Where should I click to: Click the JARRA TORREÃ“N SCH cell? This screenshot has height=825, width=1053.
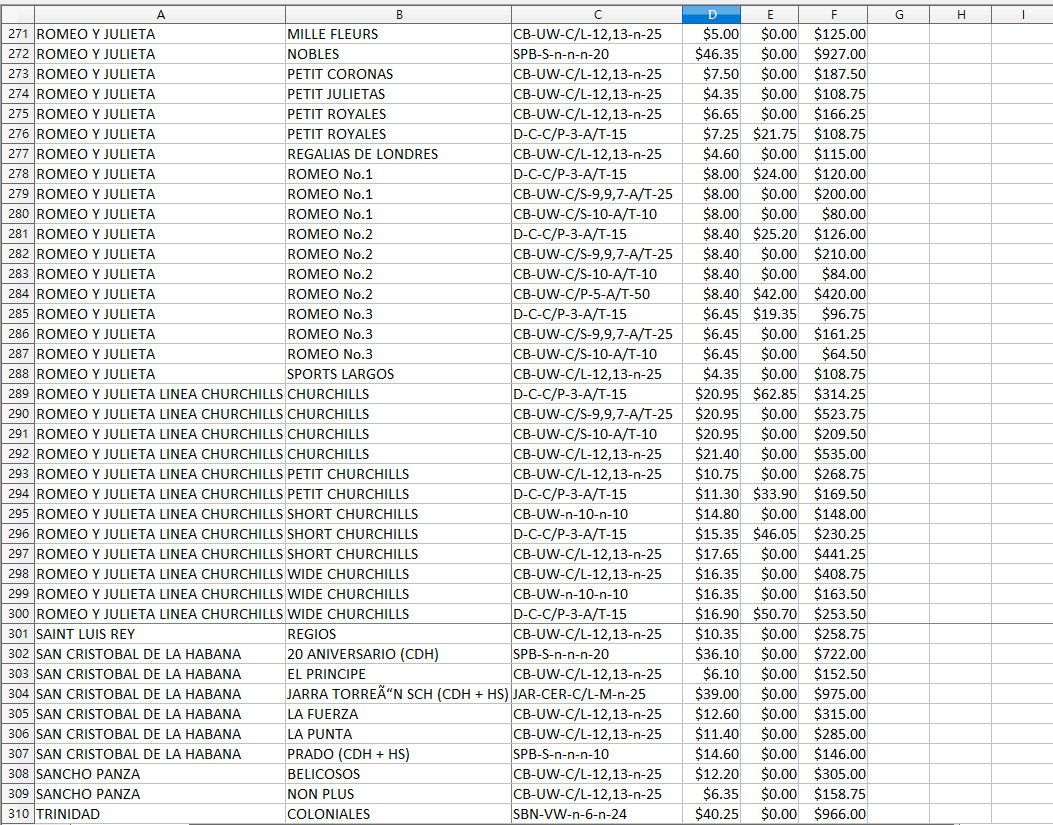click(398, 694)
